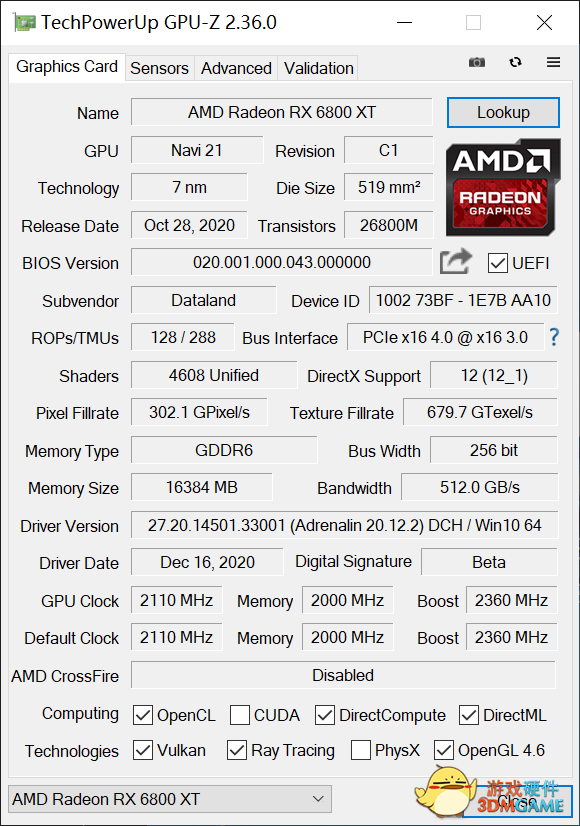Switch to the Sensors tab
Image resolution: width=580 pixels, height=826 pixels.
coord(159,68)
